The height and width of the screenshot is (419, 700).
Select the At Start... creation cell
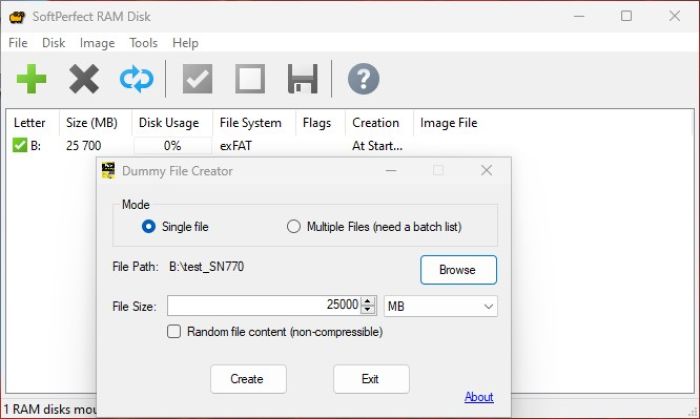tap(377, 145)
